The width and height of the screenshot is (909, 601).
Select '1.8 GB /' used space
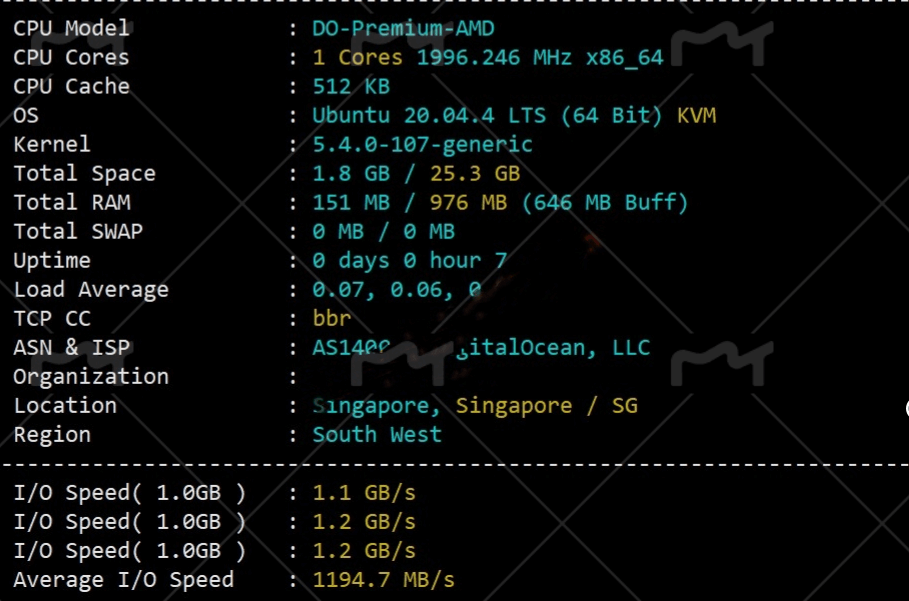(x=364, y=173)
